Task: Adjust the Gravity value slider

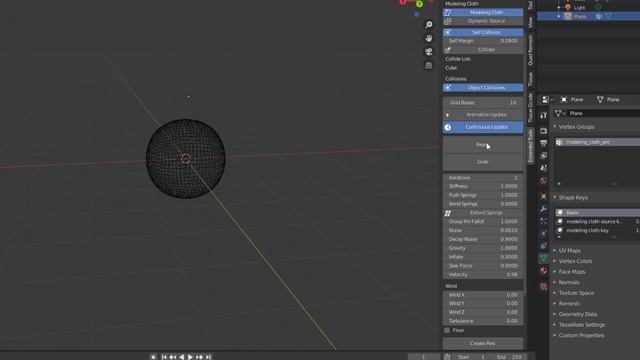Action: [x=483, y=248]
